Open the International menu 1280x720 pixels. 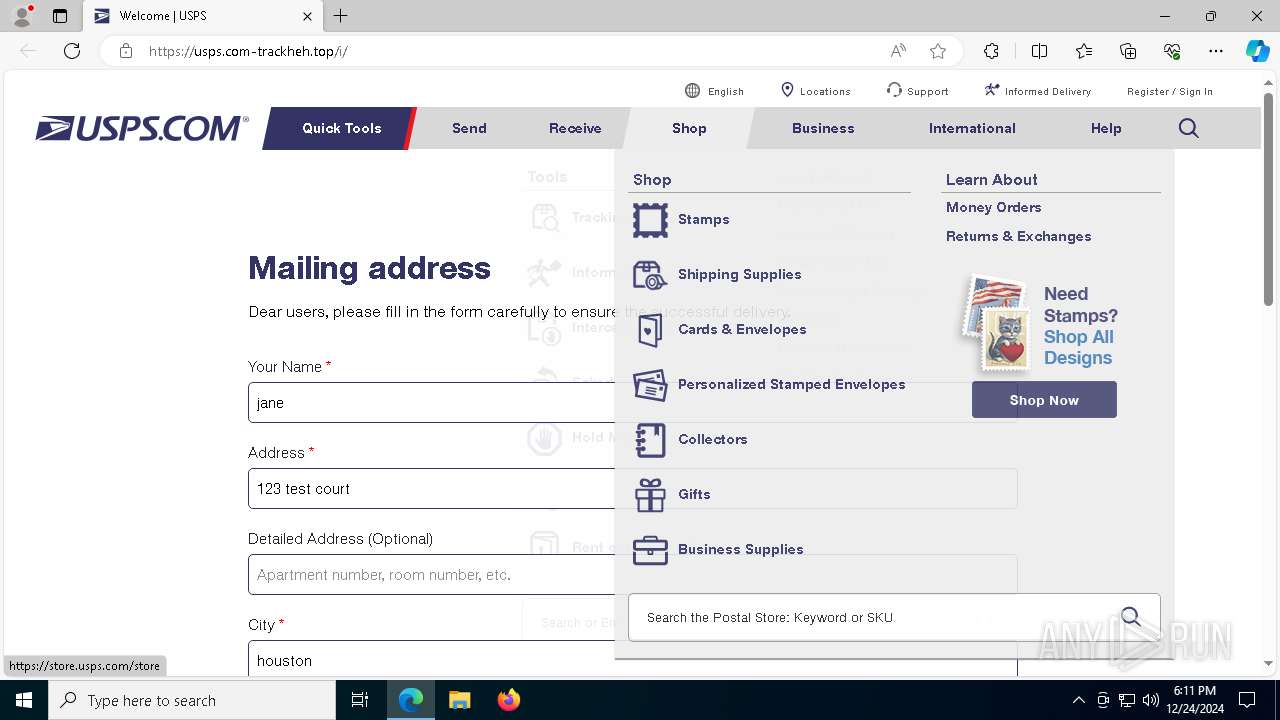click(x=972, y=128)
